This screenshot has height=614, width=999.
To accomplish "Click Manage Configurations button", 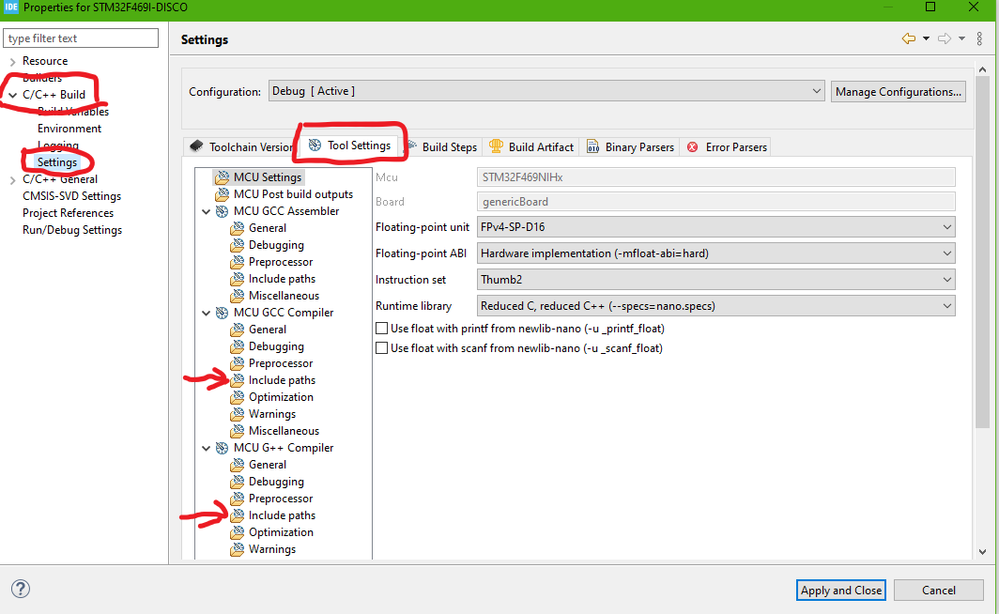I will click(x=898, y=92).
